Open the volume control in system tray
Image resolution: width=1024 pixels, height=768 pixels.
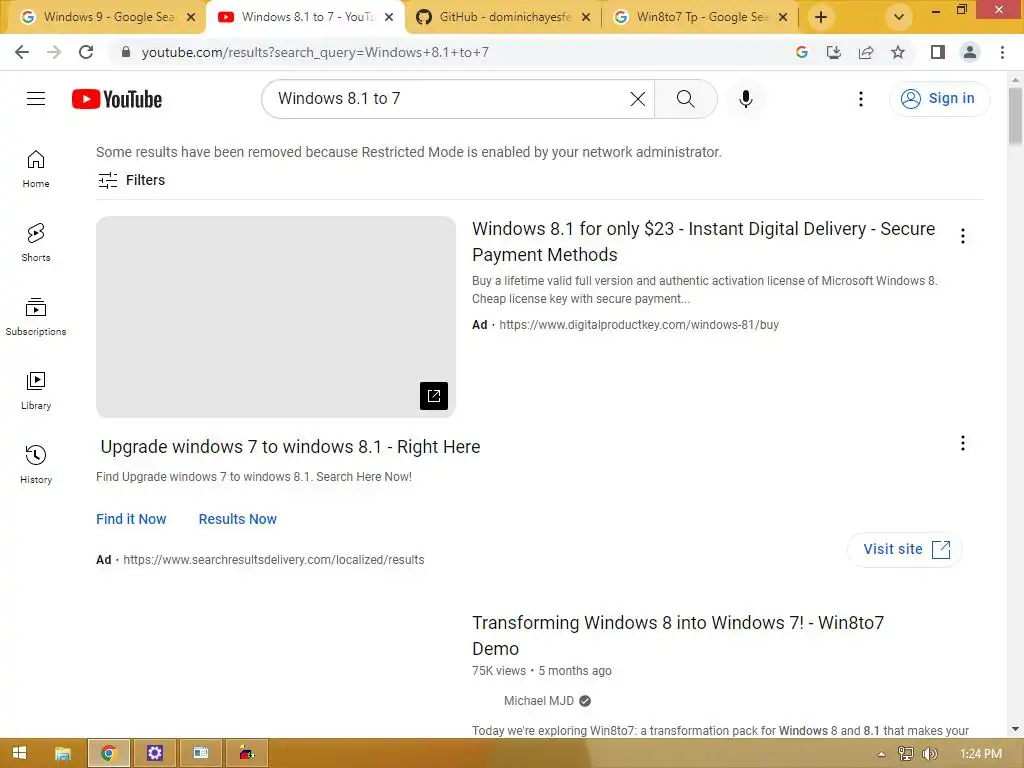pos(930,754)
